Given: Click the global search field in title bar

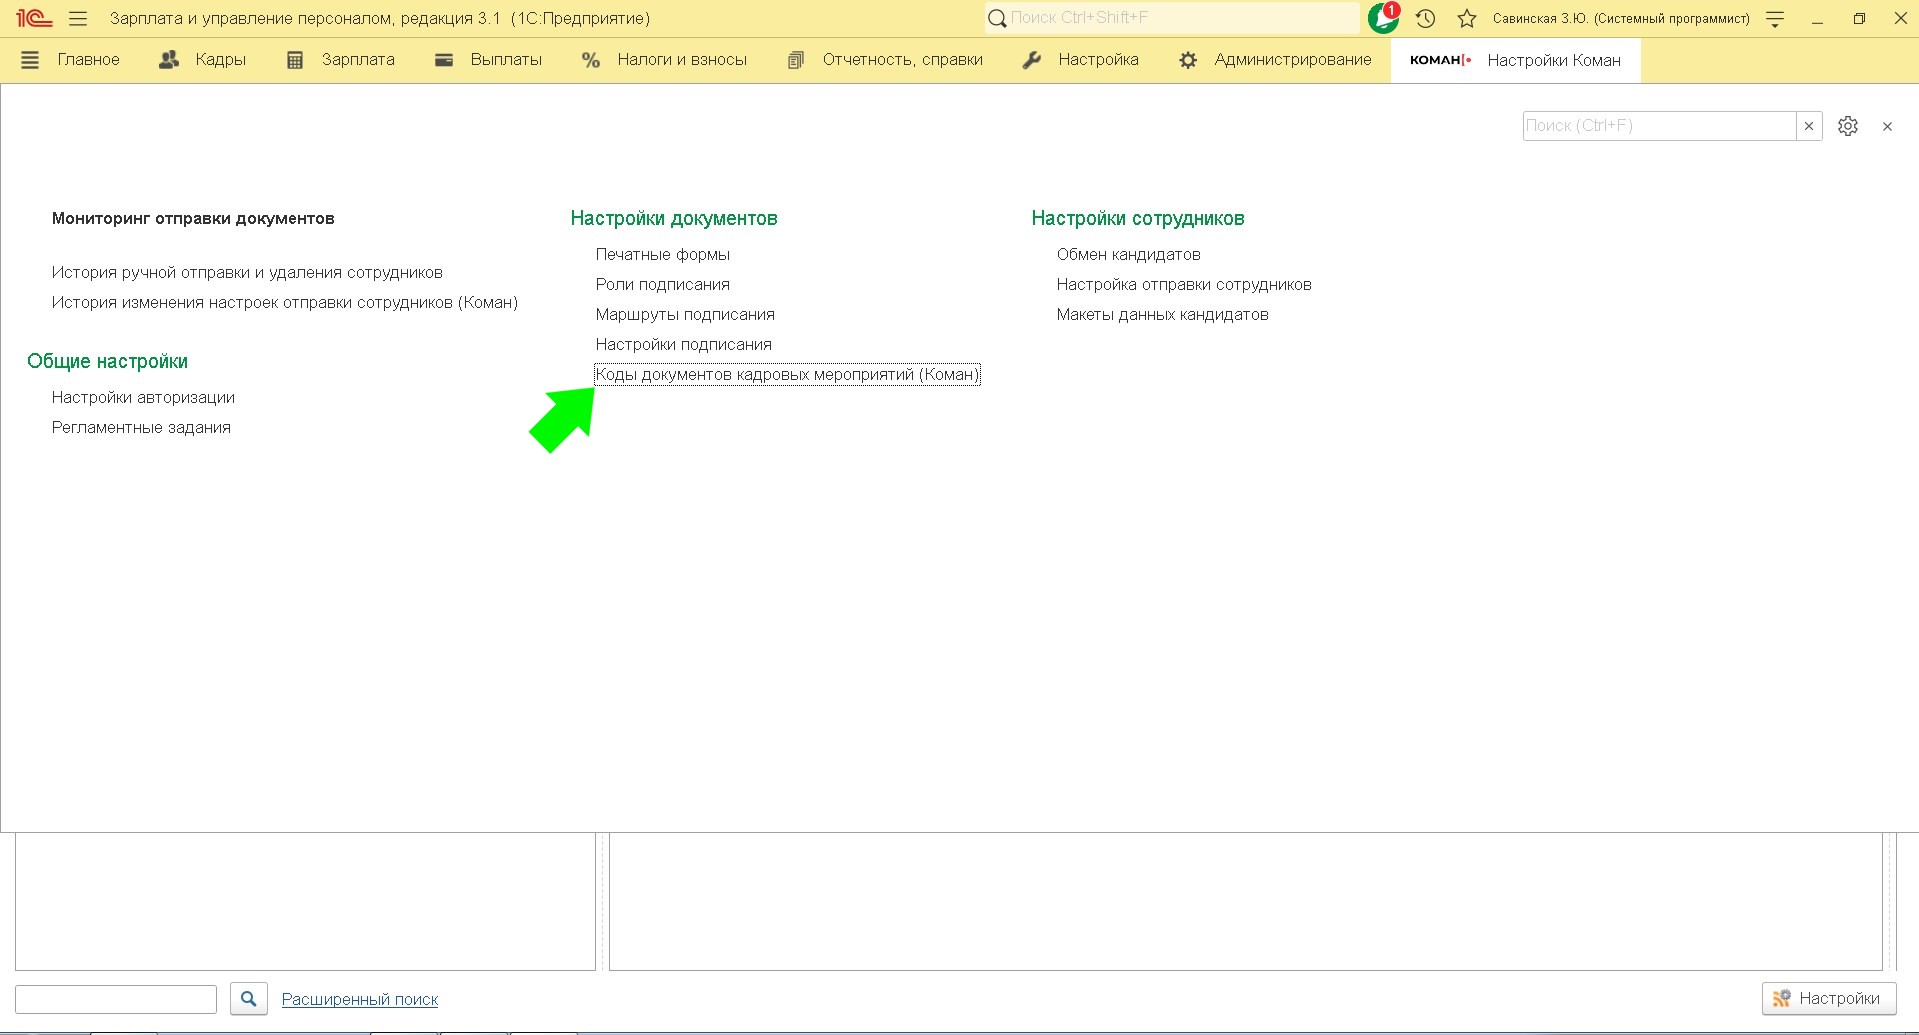Looking at the screenshot, I should [1170, 18].
